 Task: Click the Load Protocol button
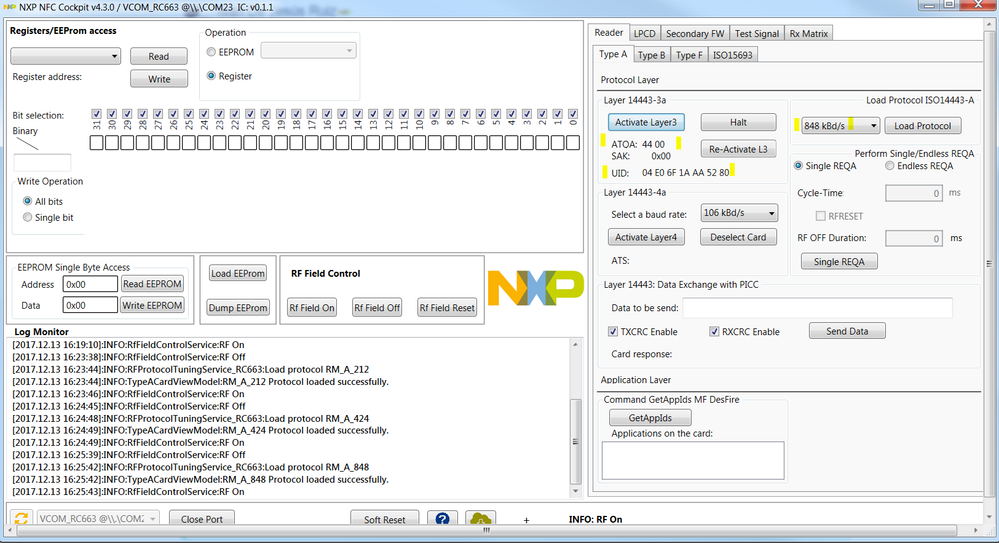[923, 126]
